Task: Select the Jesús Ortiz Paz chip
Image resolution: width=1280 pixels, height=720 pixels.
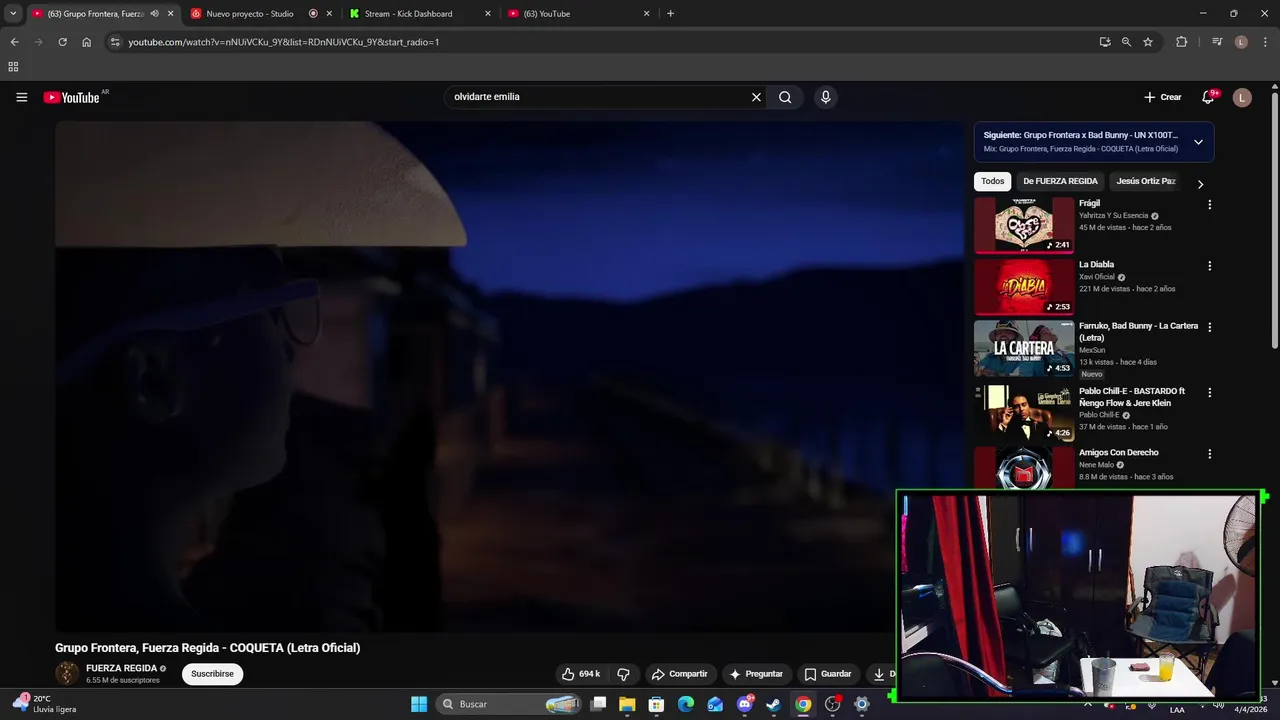Action: coord(1146,181)
